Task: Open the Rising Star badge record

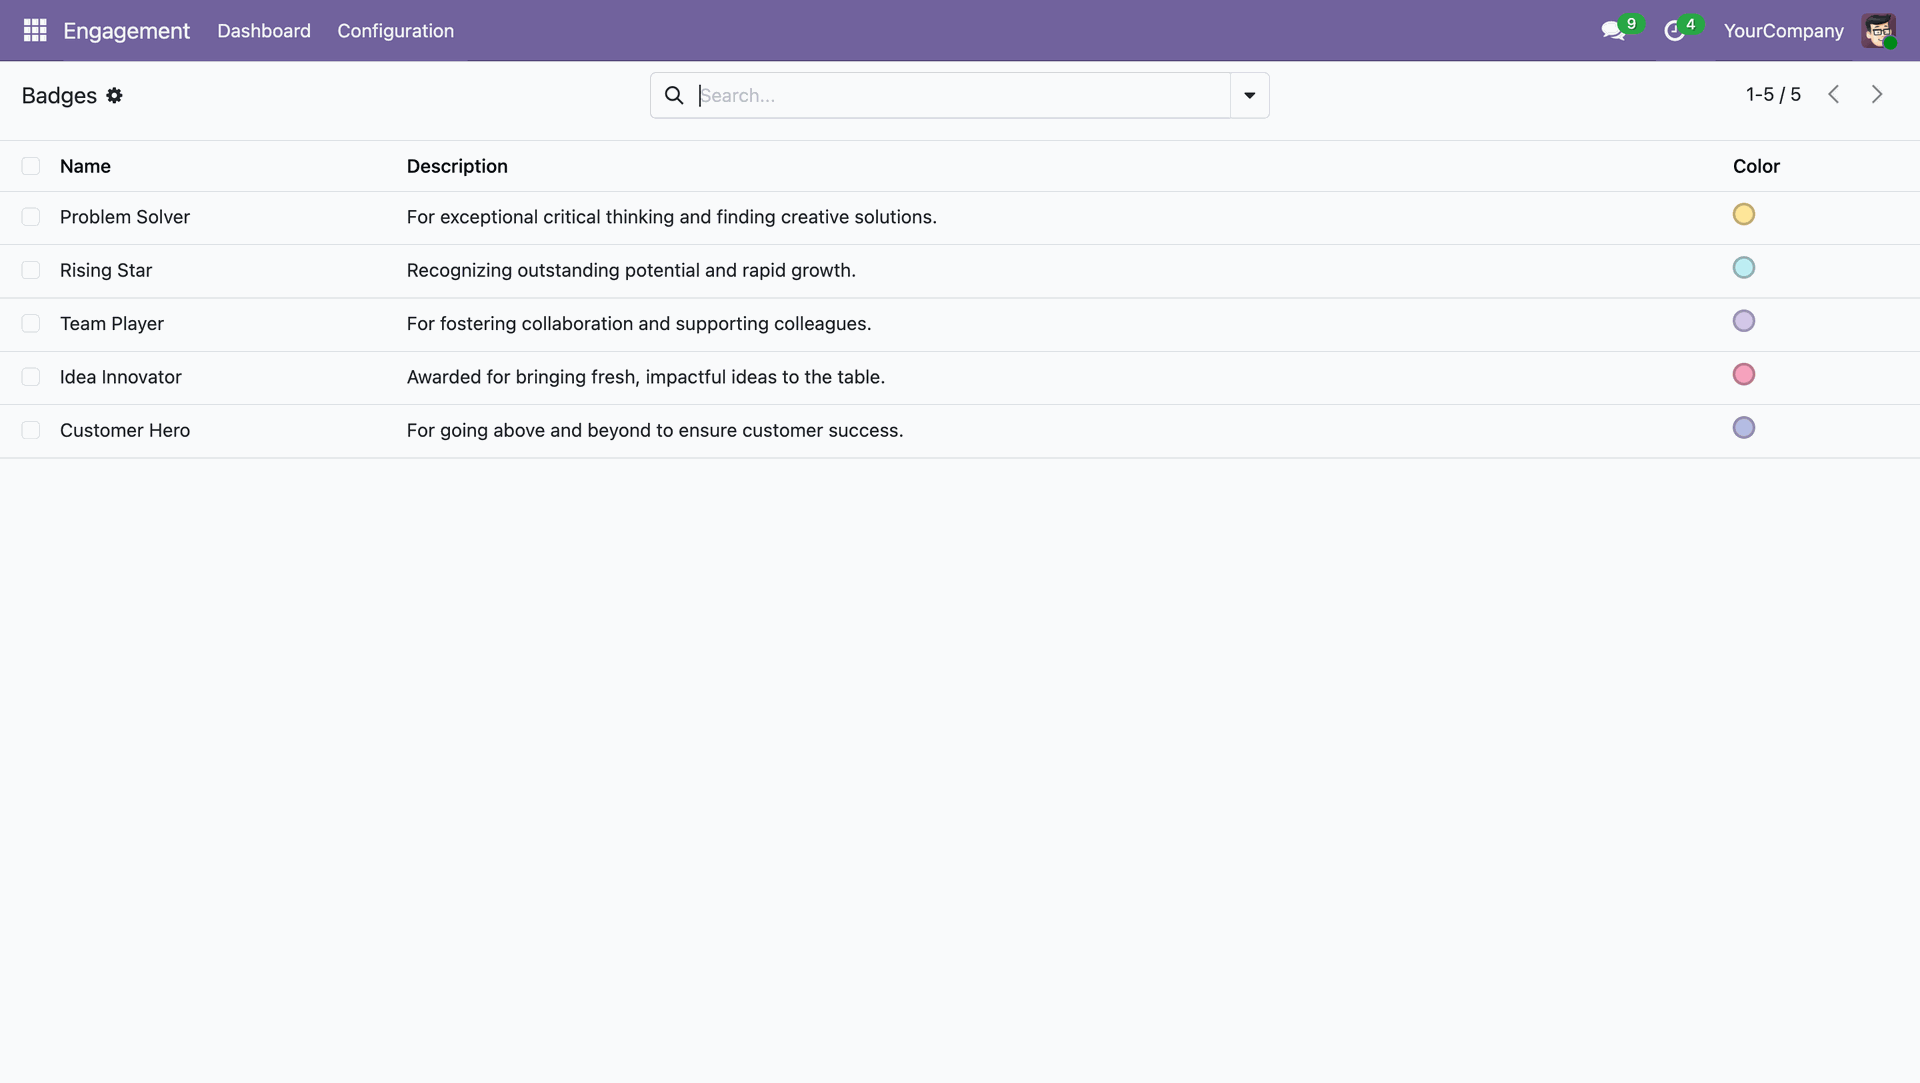Action: click(106, 270)
